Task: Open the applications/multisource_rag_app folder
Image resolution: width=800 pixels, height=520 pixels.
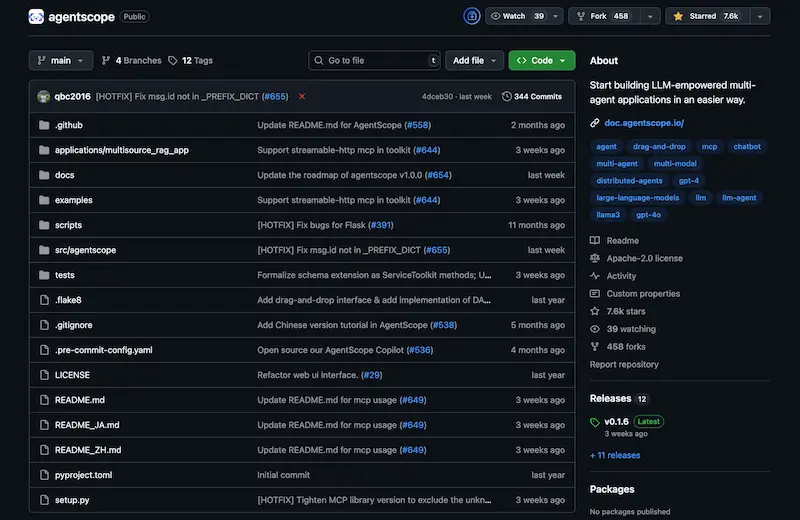Action: pyautogui.click(x=121, y=150)
